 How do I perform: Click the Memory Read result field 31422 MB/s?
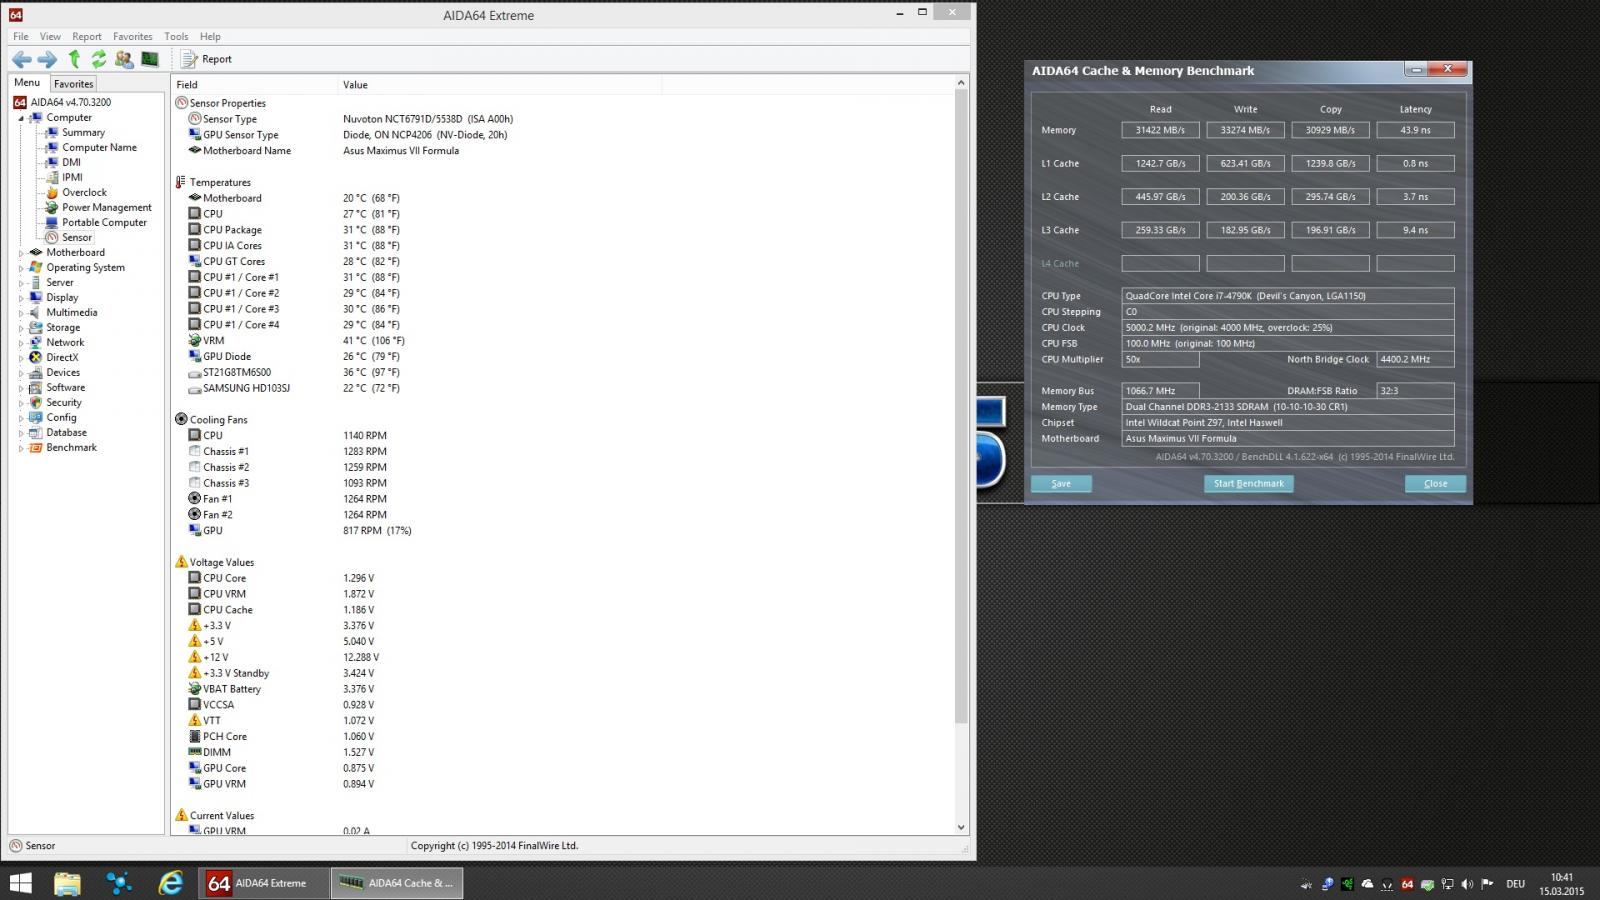(1160, 130)
